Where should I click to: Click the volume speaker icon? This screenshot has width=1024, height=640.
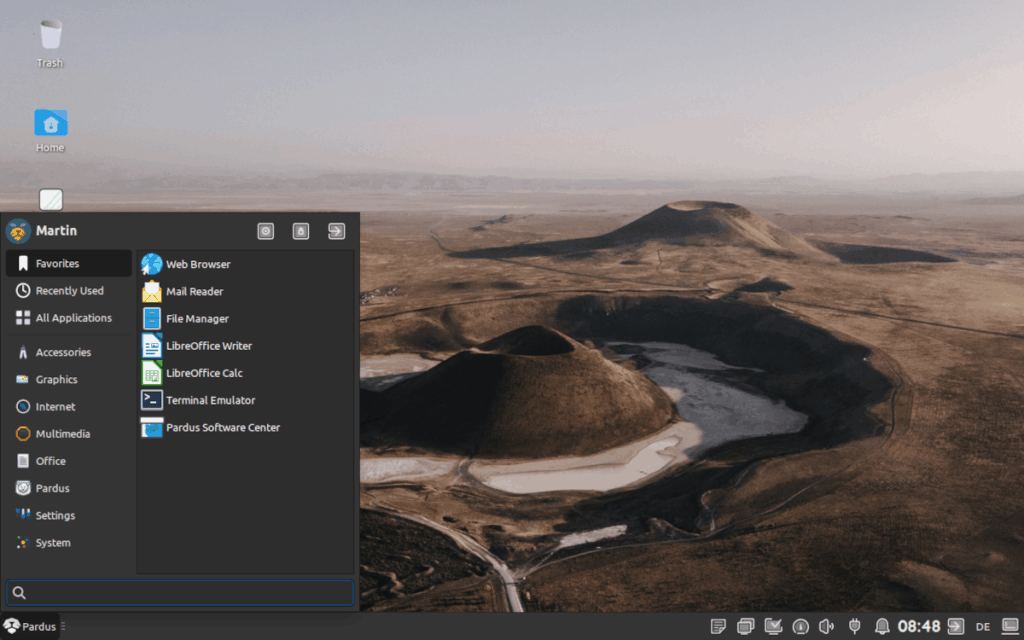tap(826, 627)
